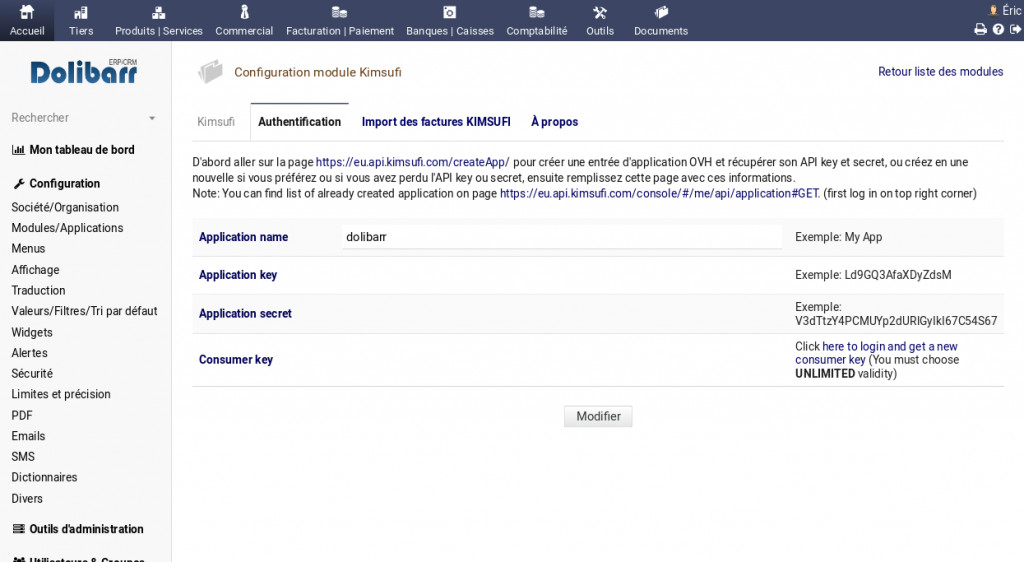Open Banques | Caisses icon
This screenshot has height=562, width=1024.
click(x=449, y=13)
